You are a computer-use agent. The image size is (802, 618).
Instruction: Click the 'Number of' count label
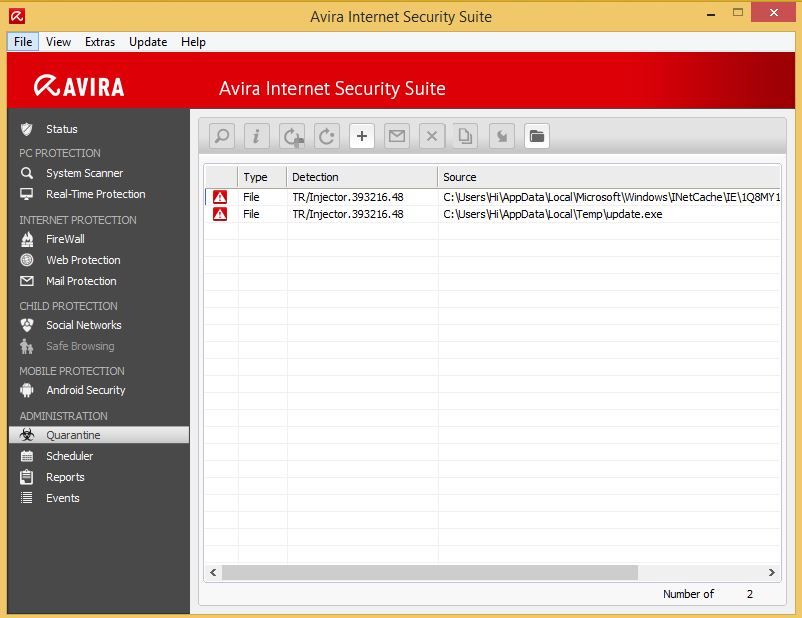pos(688,594)
